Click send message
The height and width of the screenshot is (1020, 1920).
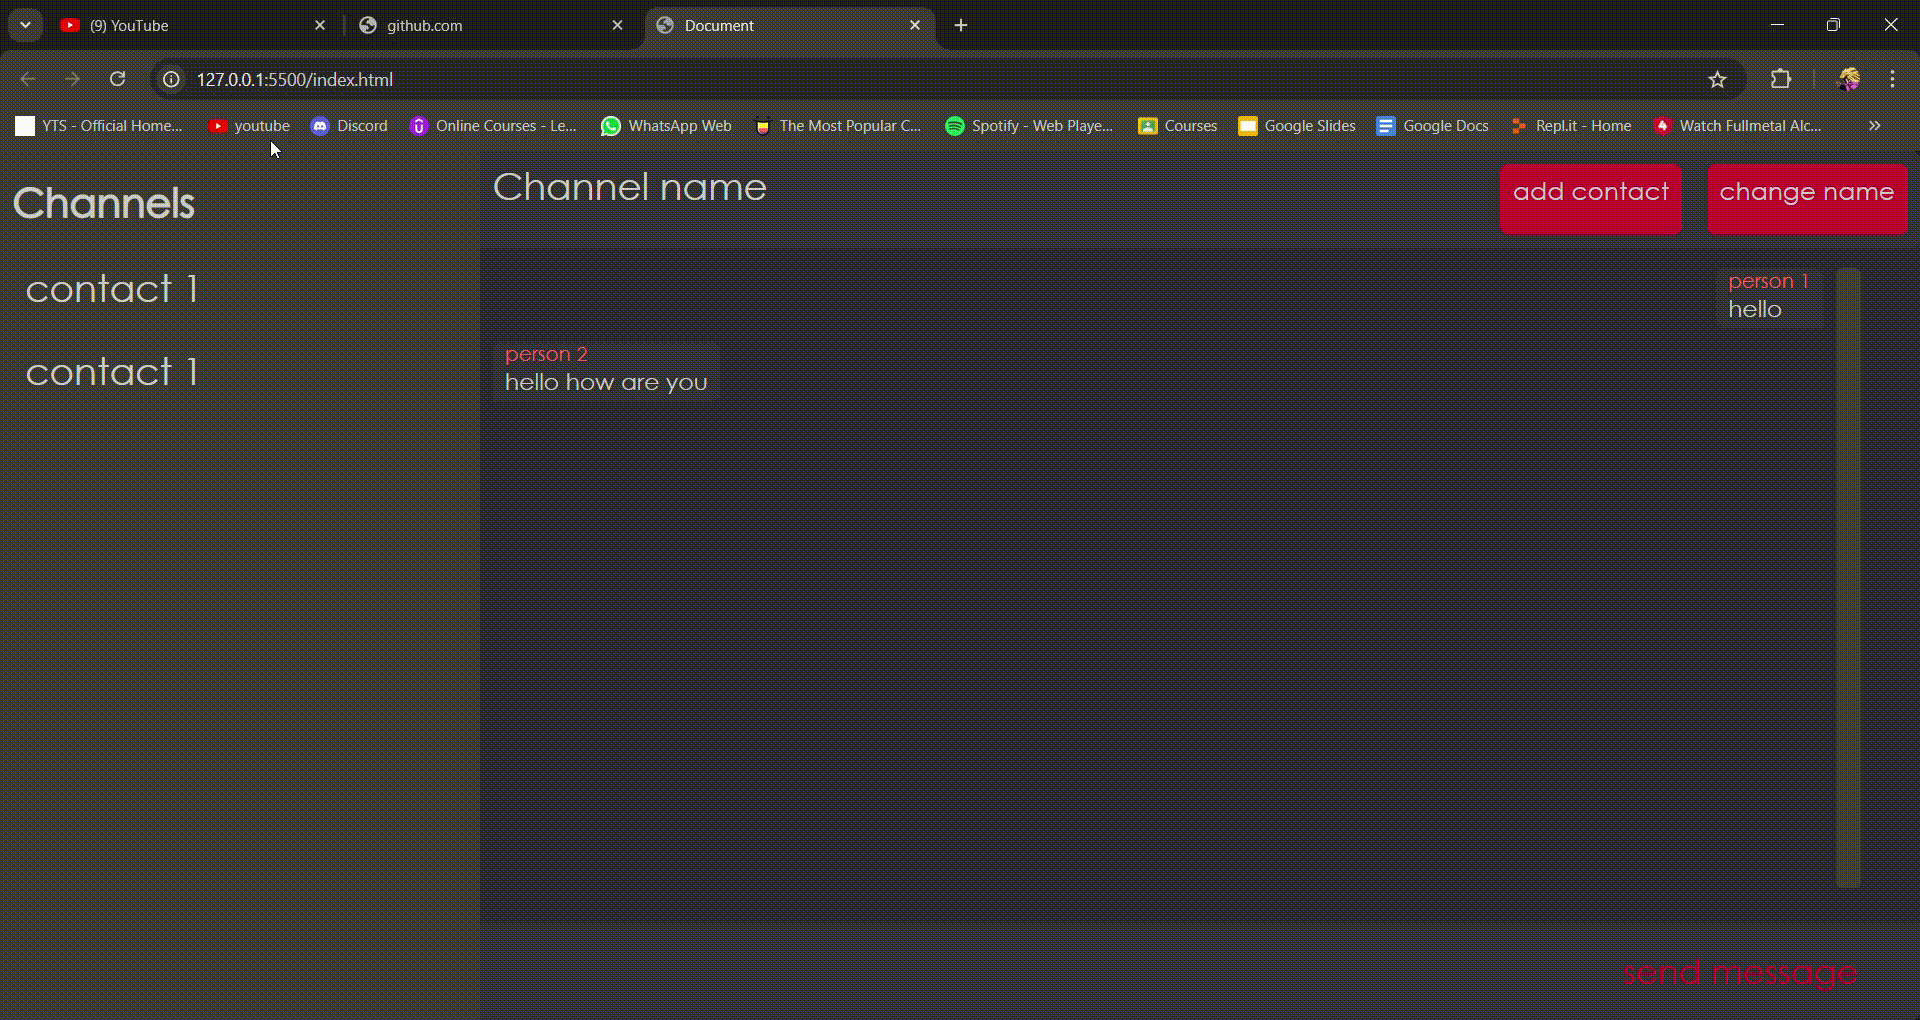click(1739, 972)
